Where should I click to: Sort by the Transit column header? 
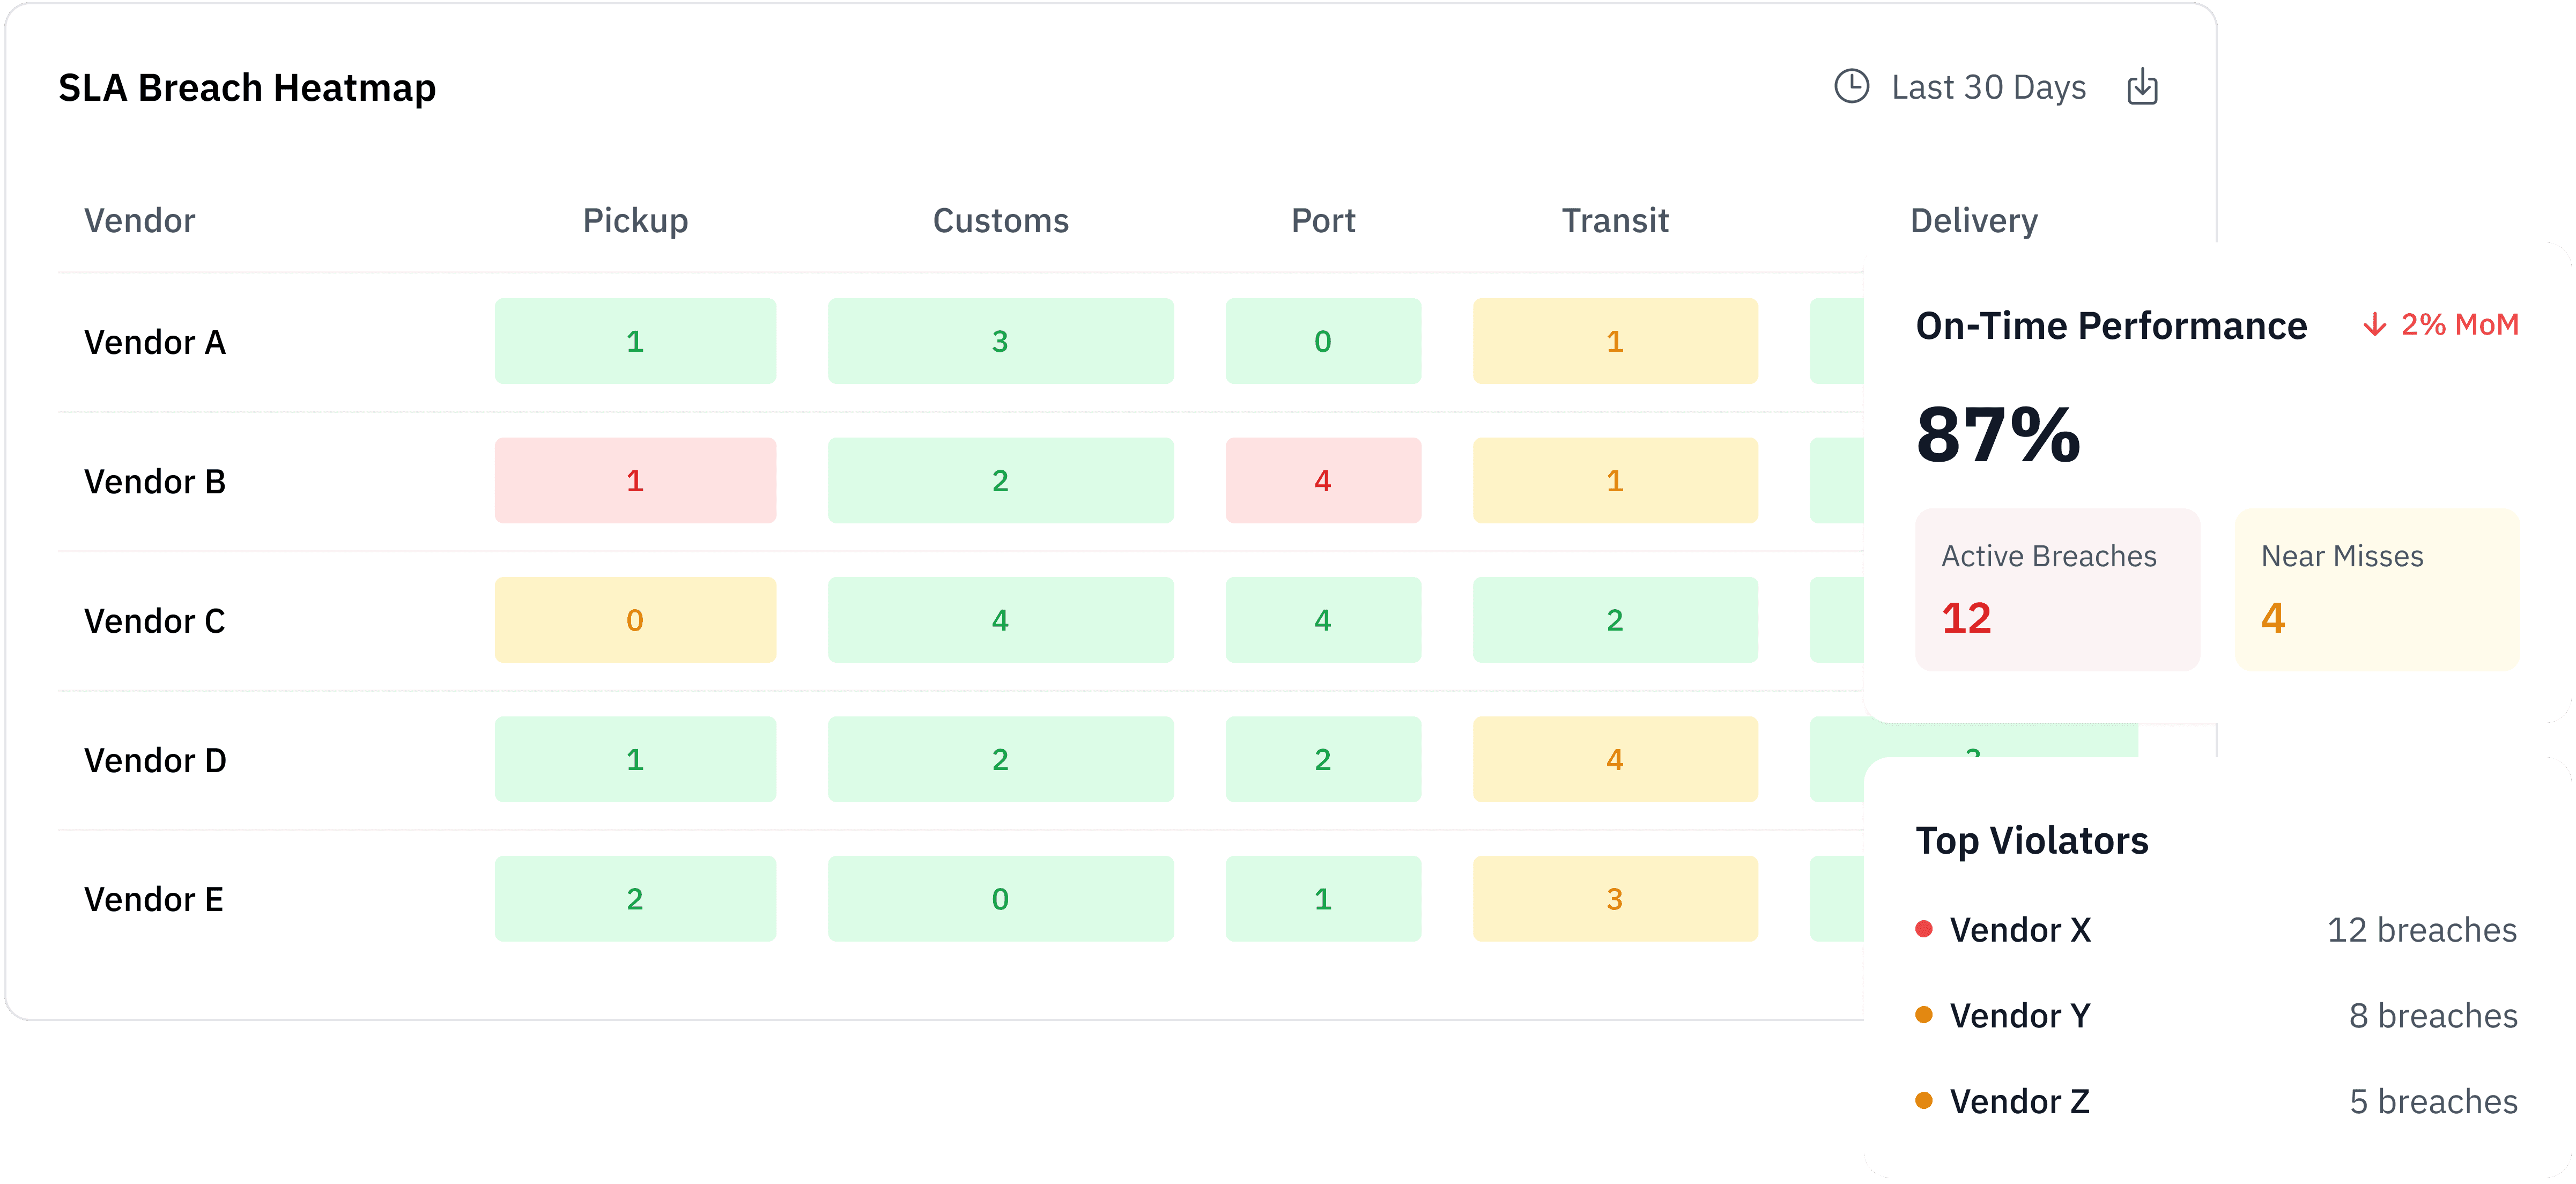click(1615, 221)
